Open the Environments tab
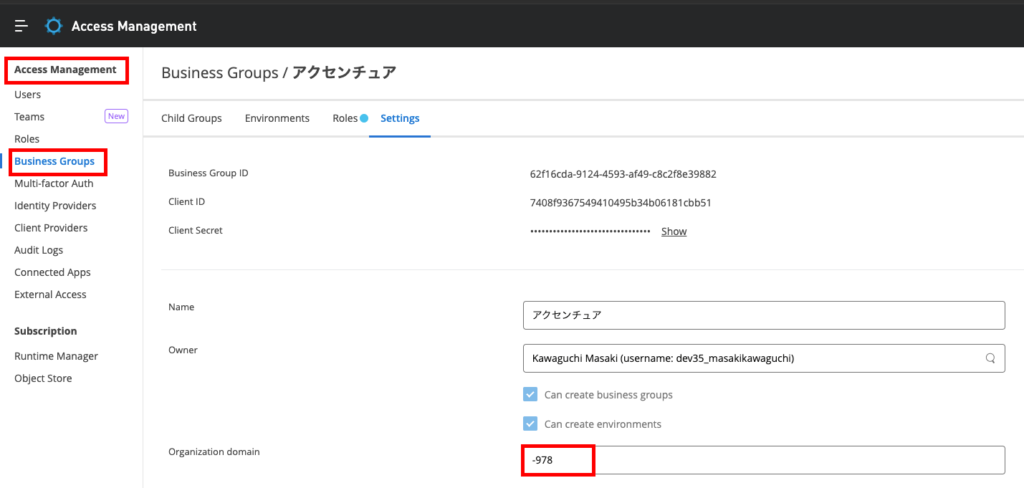The height and width of the screenshot is (488, 1024). (x=277, y=118)
